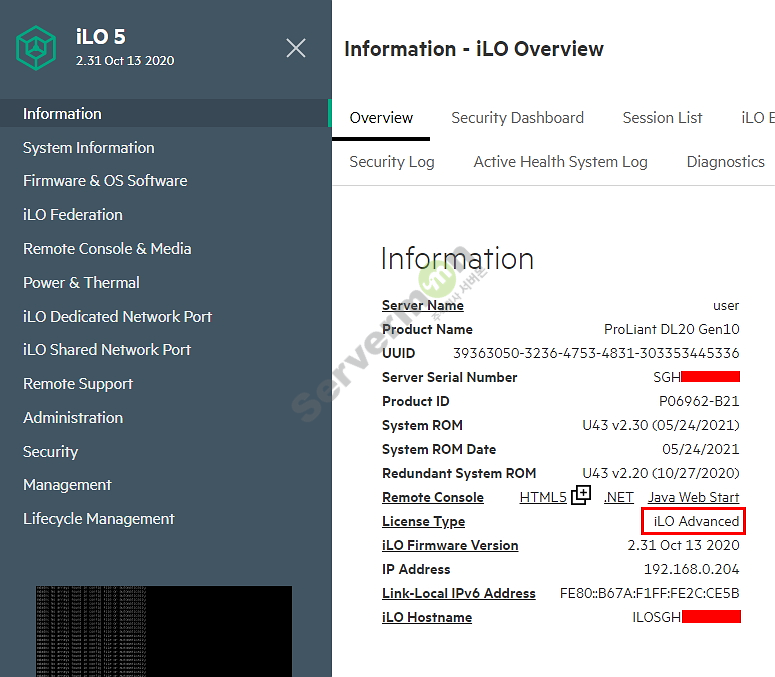Open HTML5 console in new window icon

click(581, 495)
